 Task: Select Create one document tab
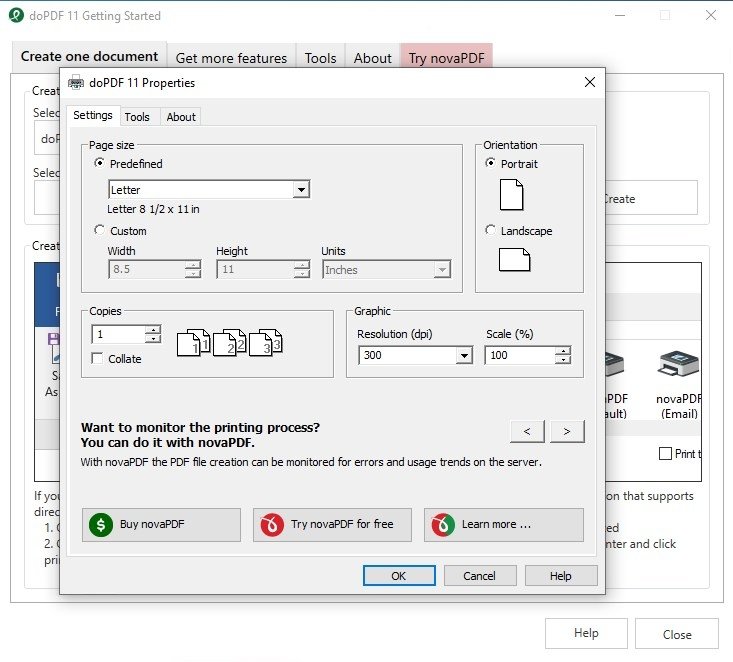pyautogui.click(x=89, y=56)
